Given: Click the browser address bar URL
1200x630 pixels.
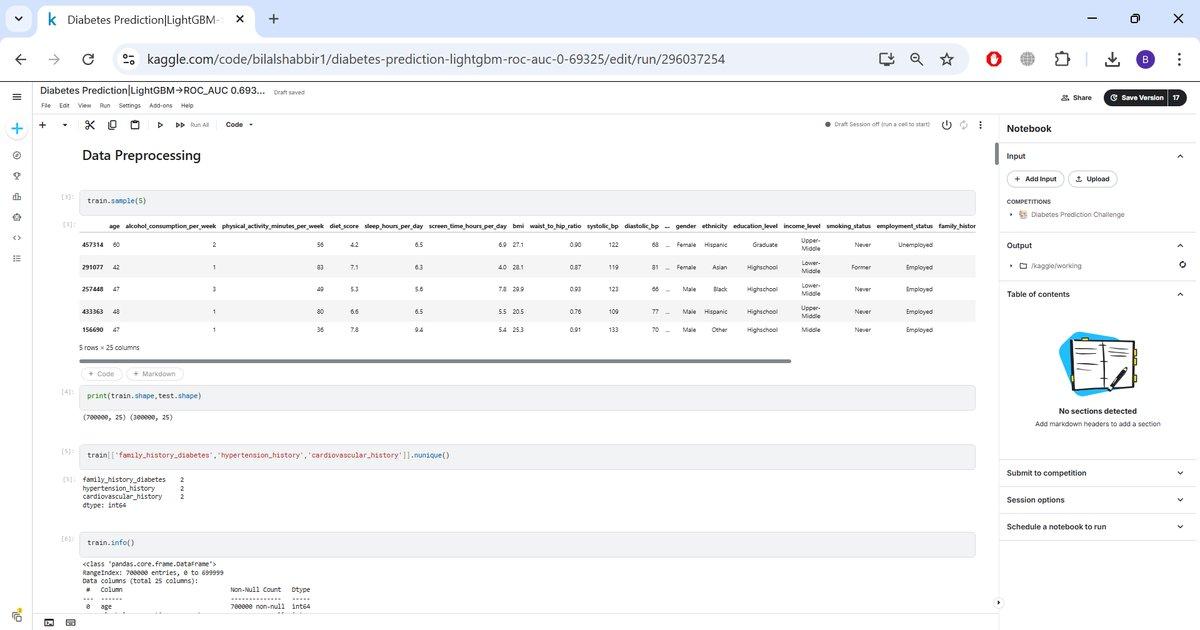Looking at the screenshot, I should tap(435, 60).
